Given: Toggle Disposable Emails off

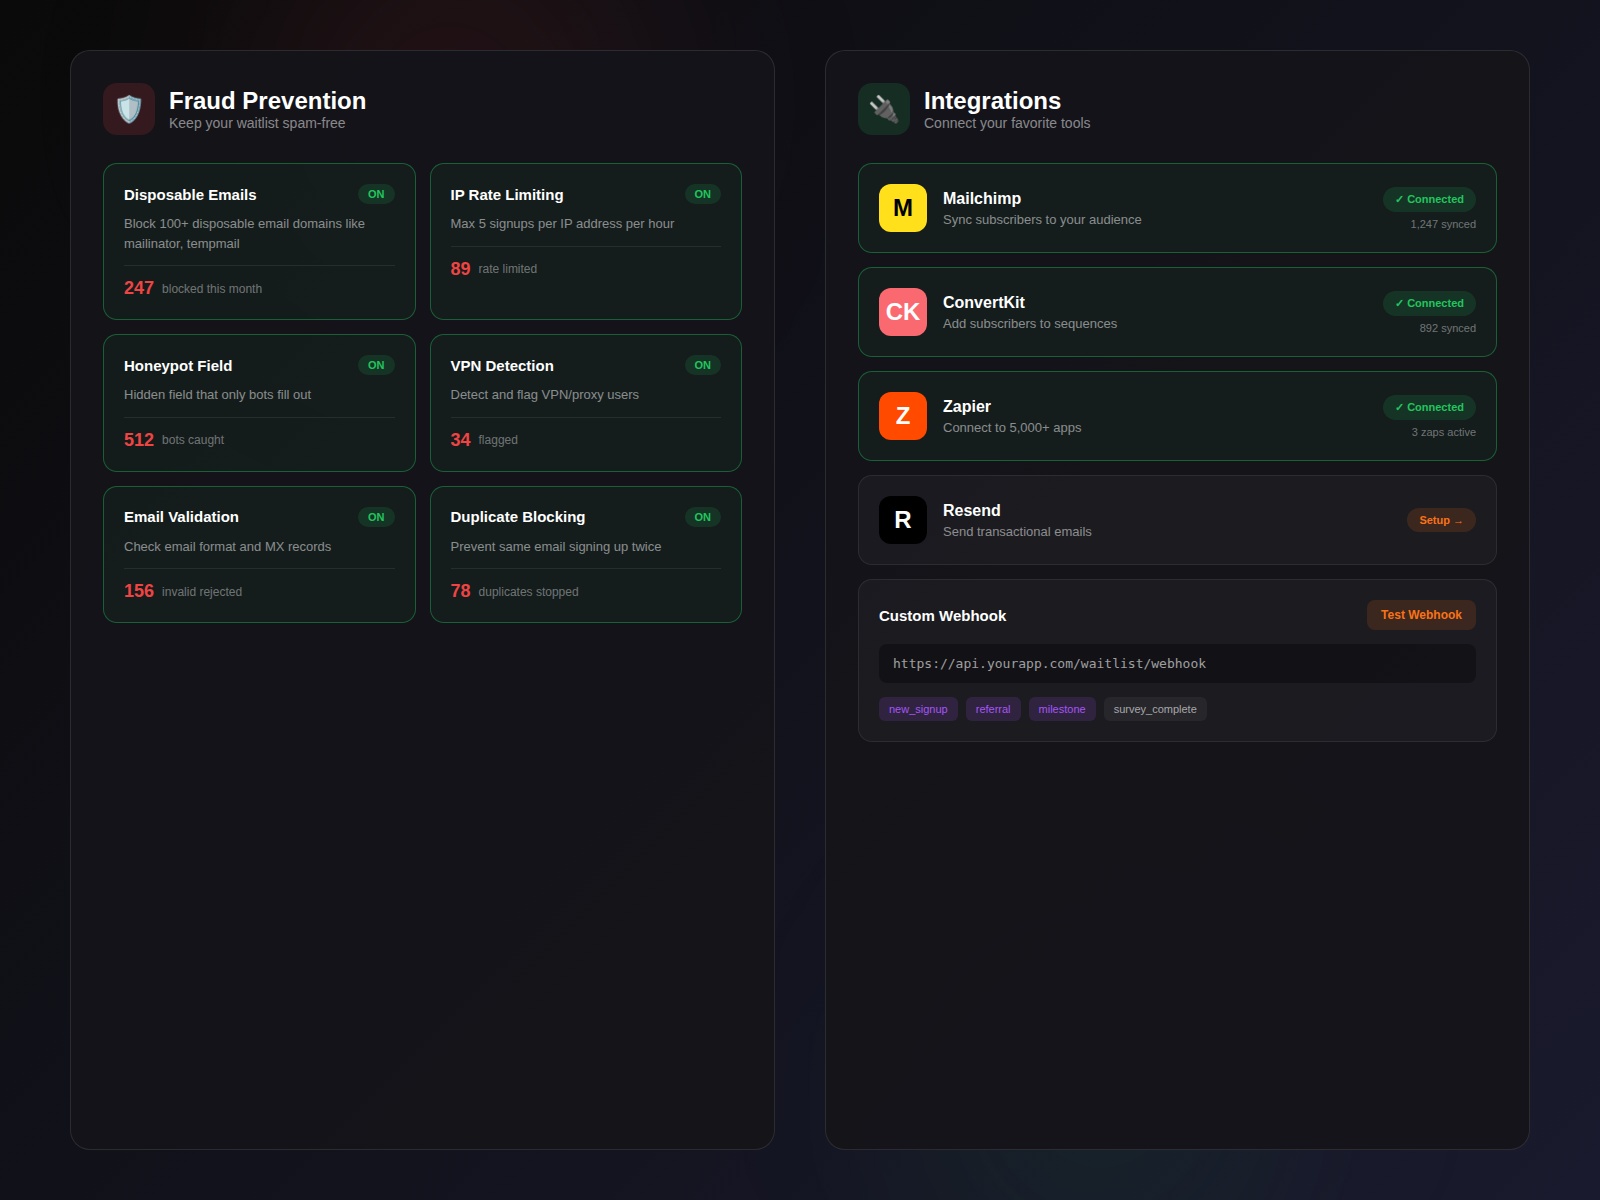Looking at the screenshot, I should 377,194.
